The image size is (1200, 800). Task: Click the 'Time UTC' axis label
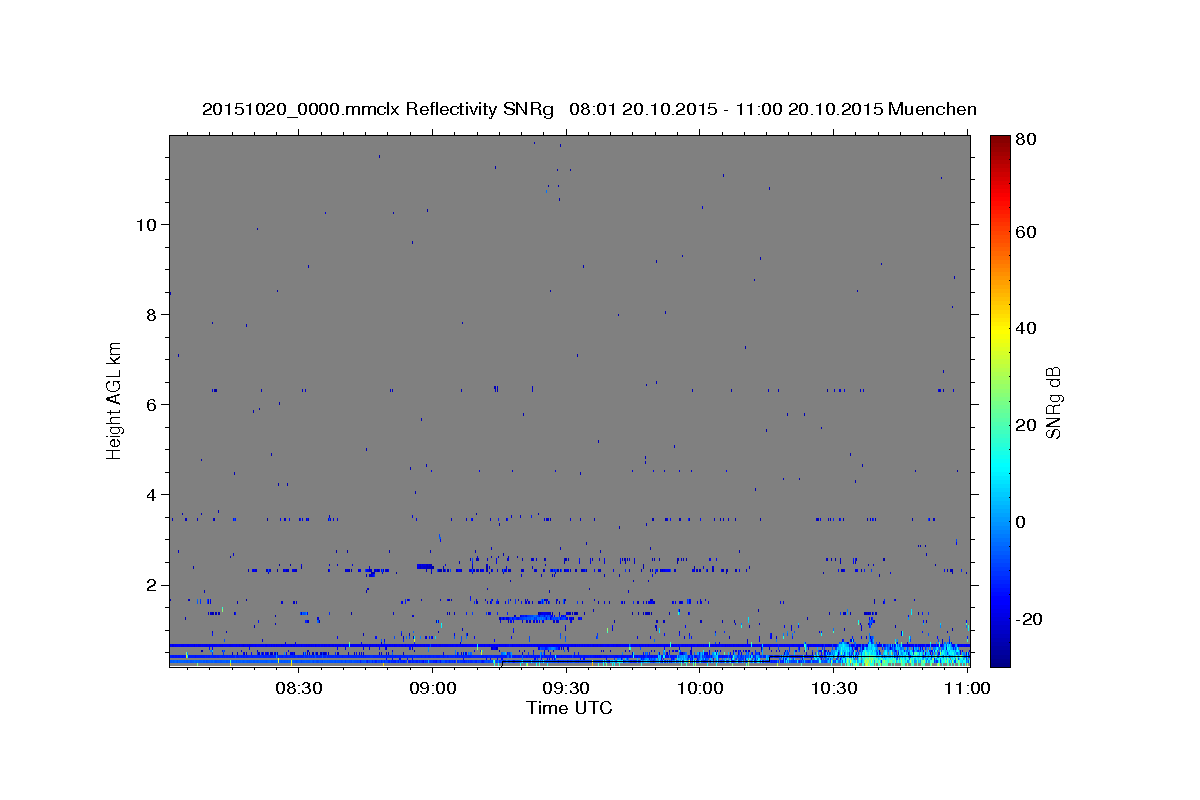569,708
